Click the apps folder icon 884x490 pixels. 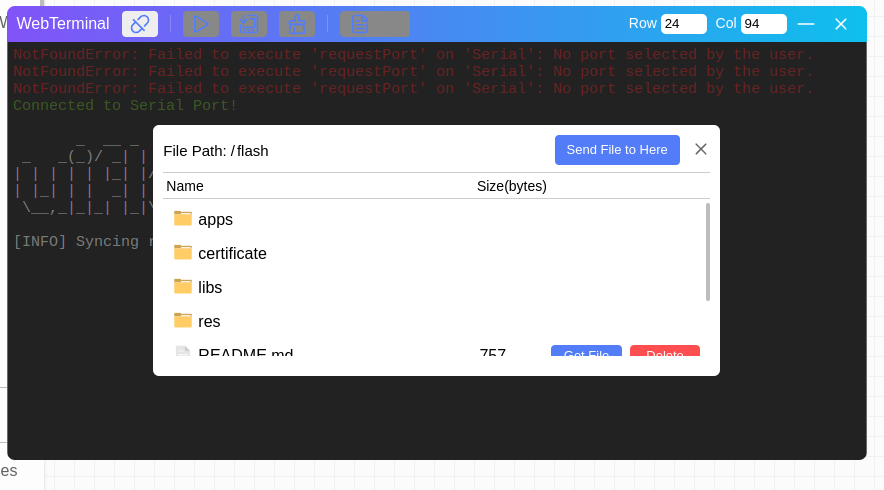183,218
